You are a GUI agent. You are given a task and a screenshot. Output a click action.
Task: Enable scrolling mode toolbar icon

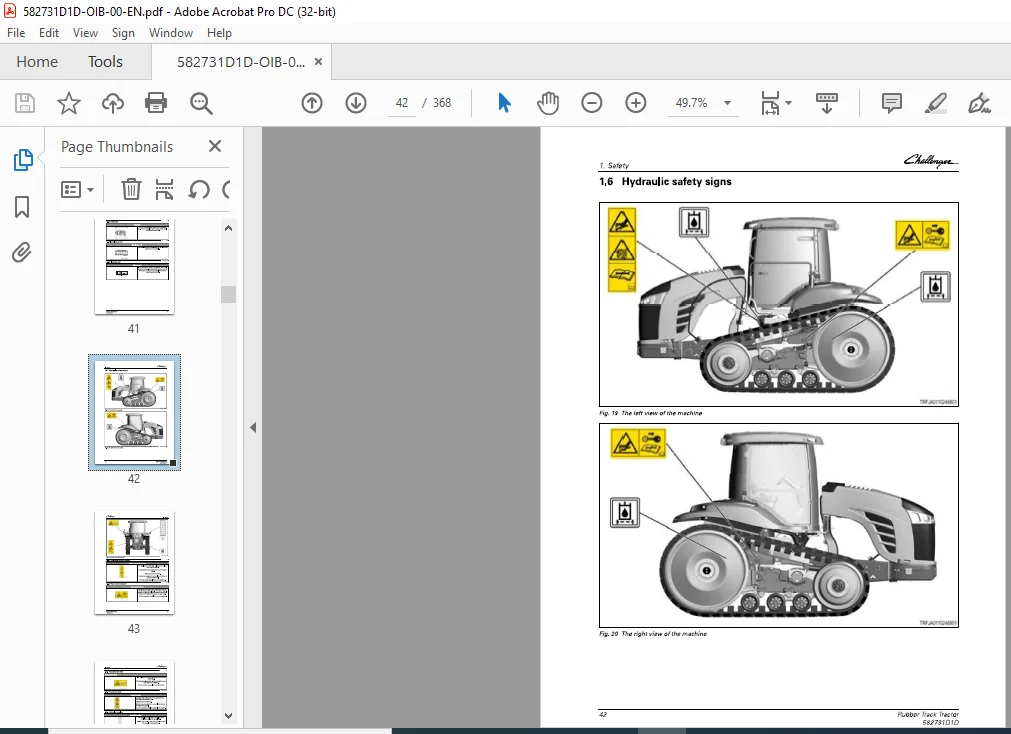827,103
